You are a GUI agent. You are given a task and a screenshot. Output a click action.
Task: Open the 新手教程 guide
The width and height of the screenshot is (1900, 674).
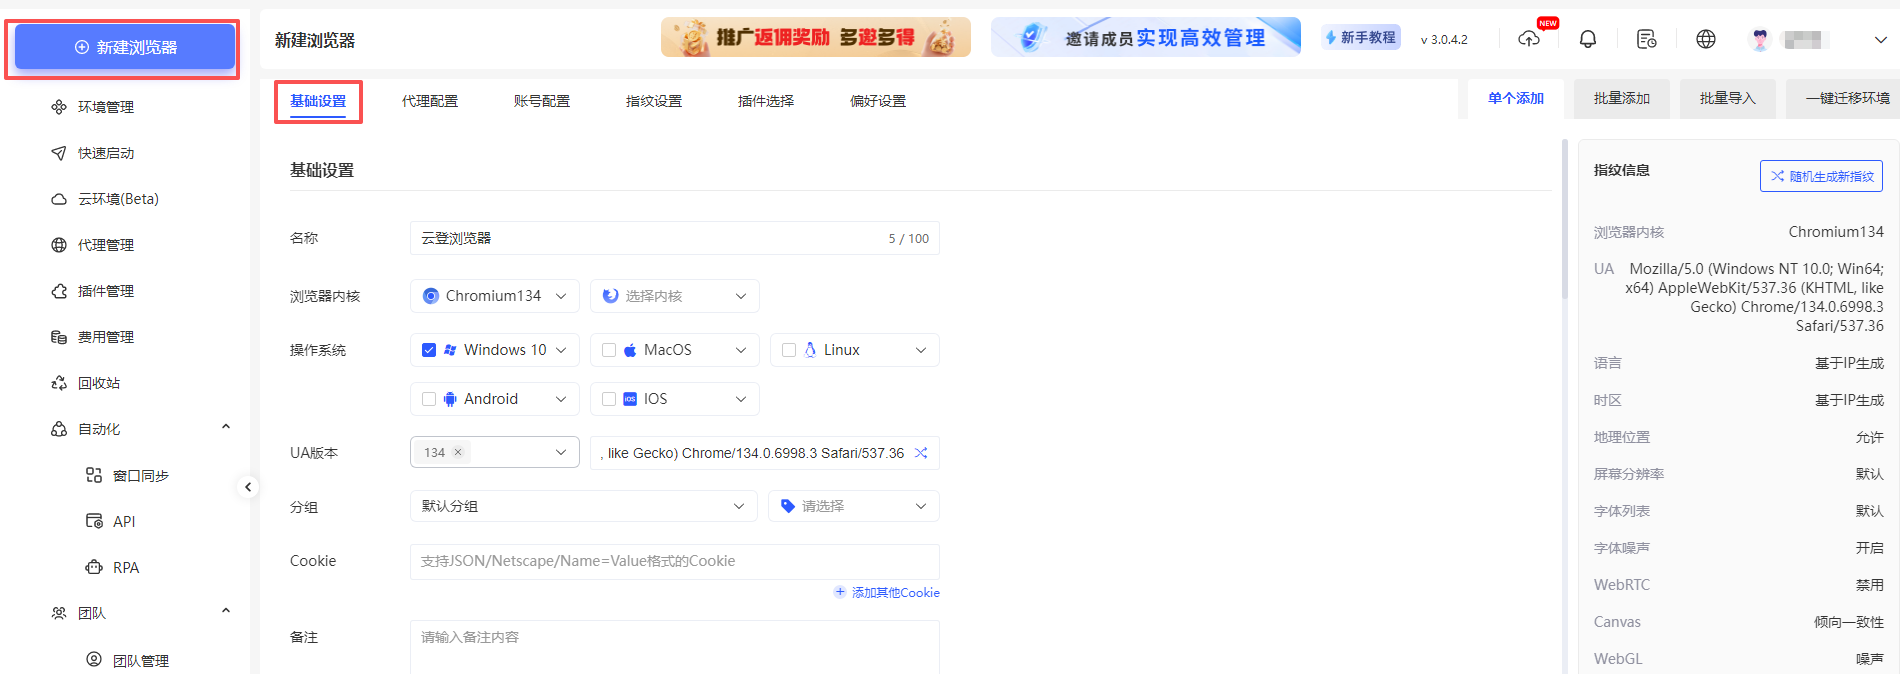pyautogui.click(x=1361, y=37)
